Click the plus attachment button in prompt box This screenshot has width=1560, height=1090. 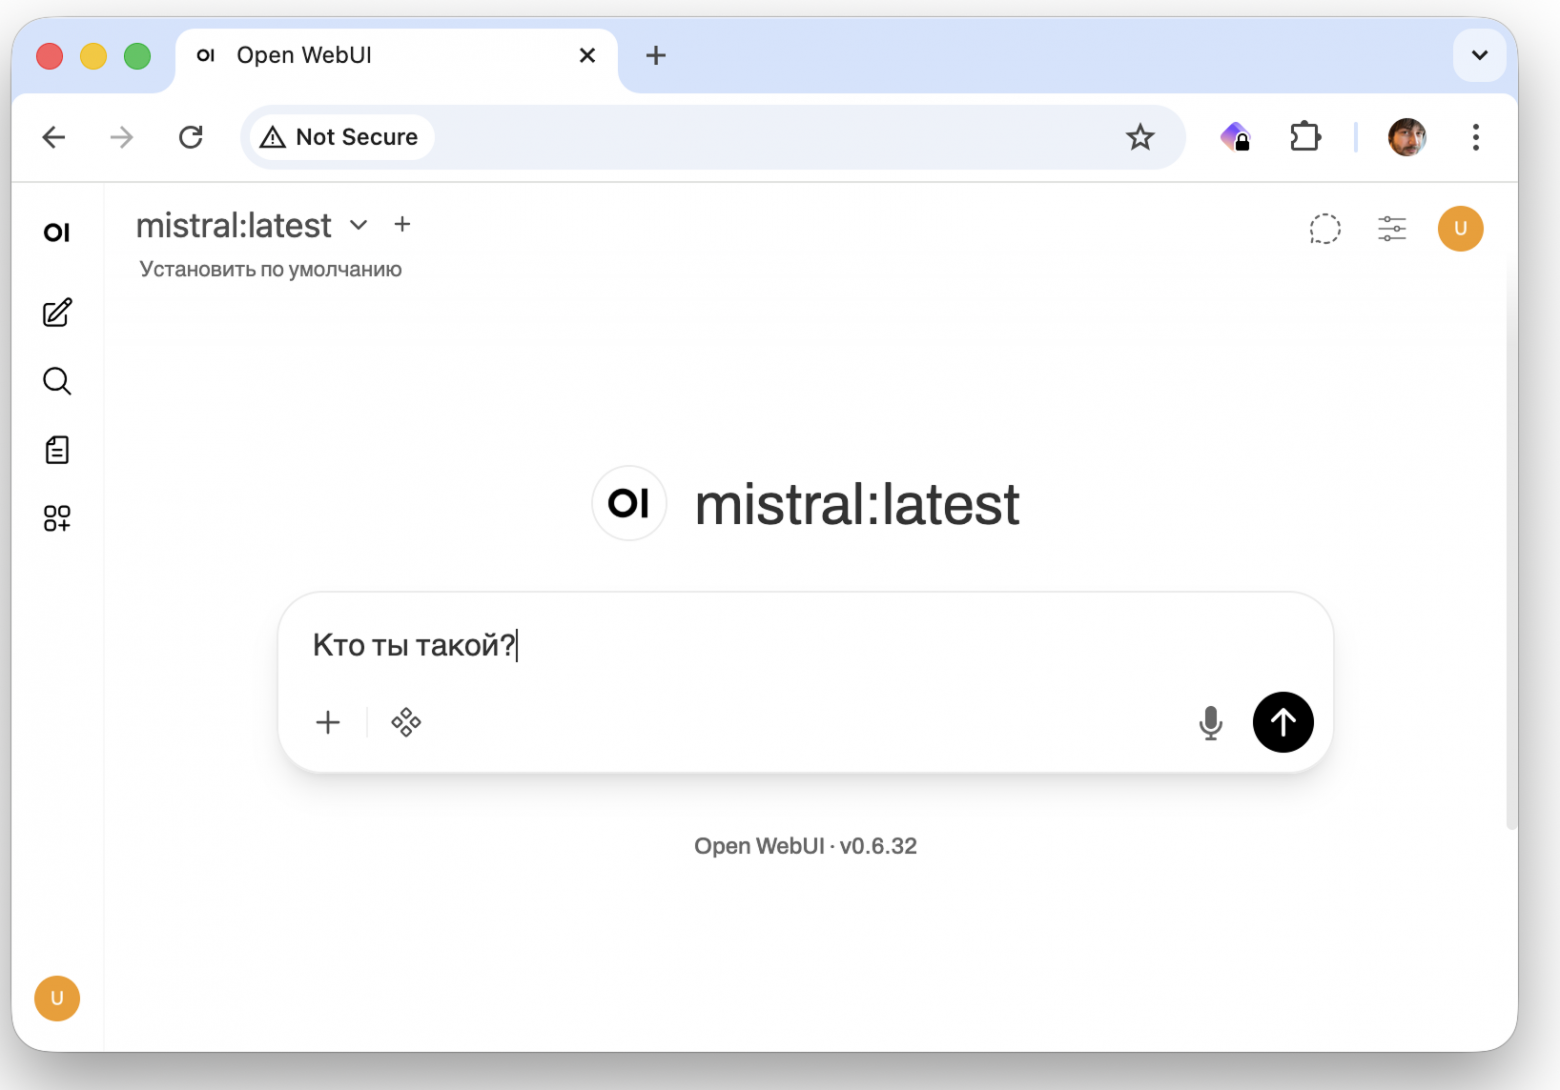click(328, 722)
